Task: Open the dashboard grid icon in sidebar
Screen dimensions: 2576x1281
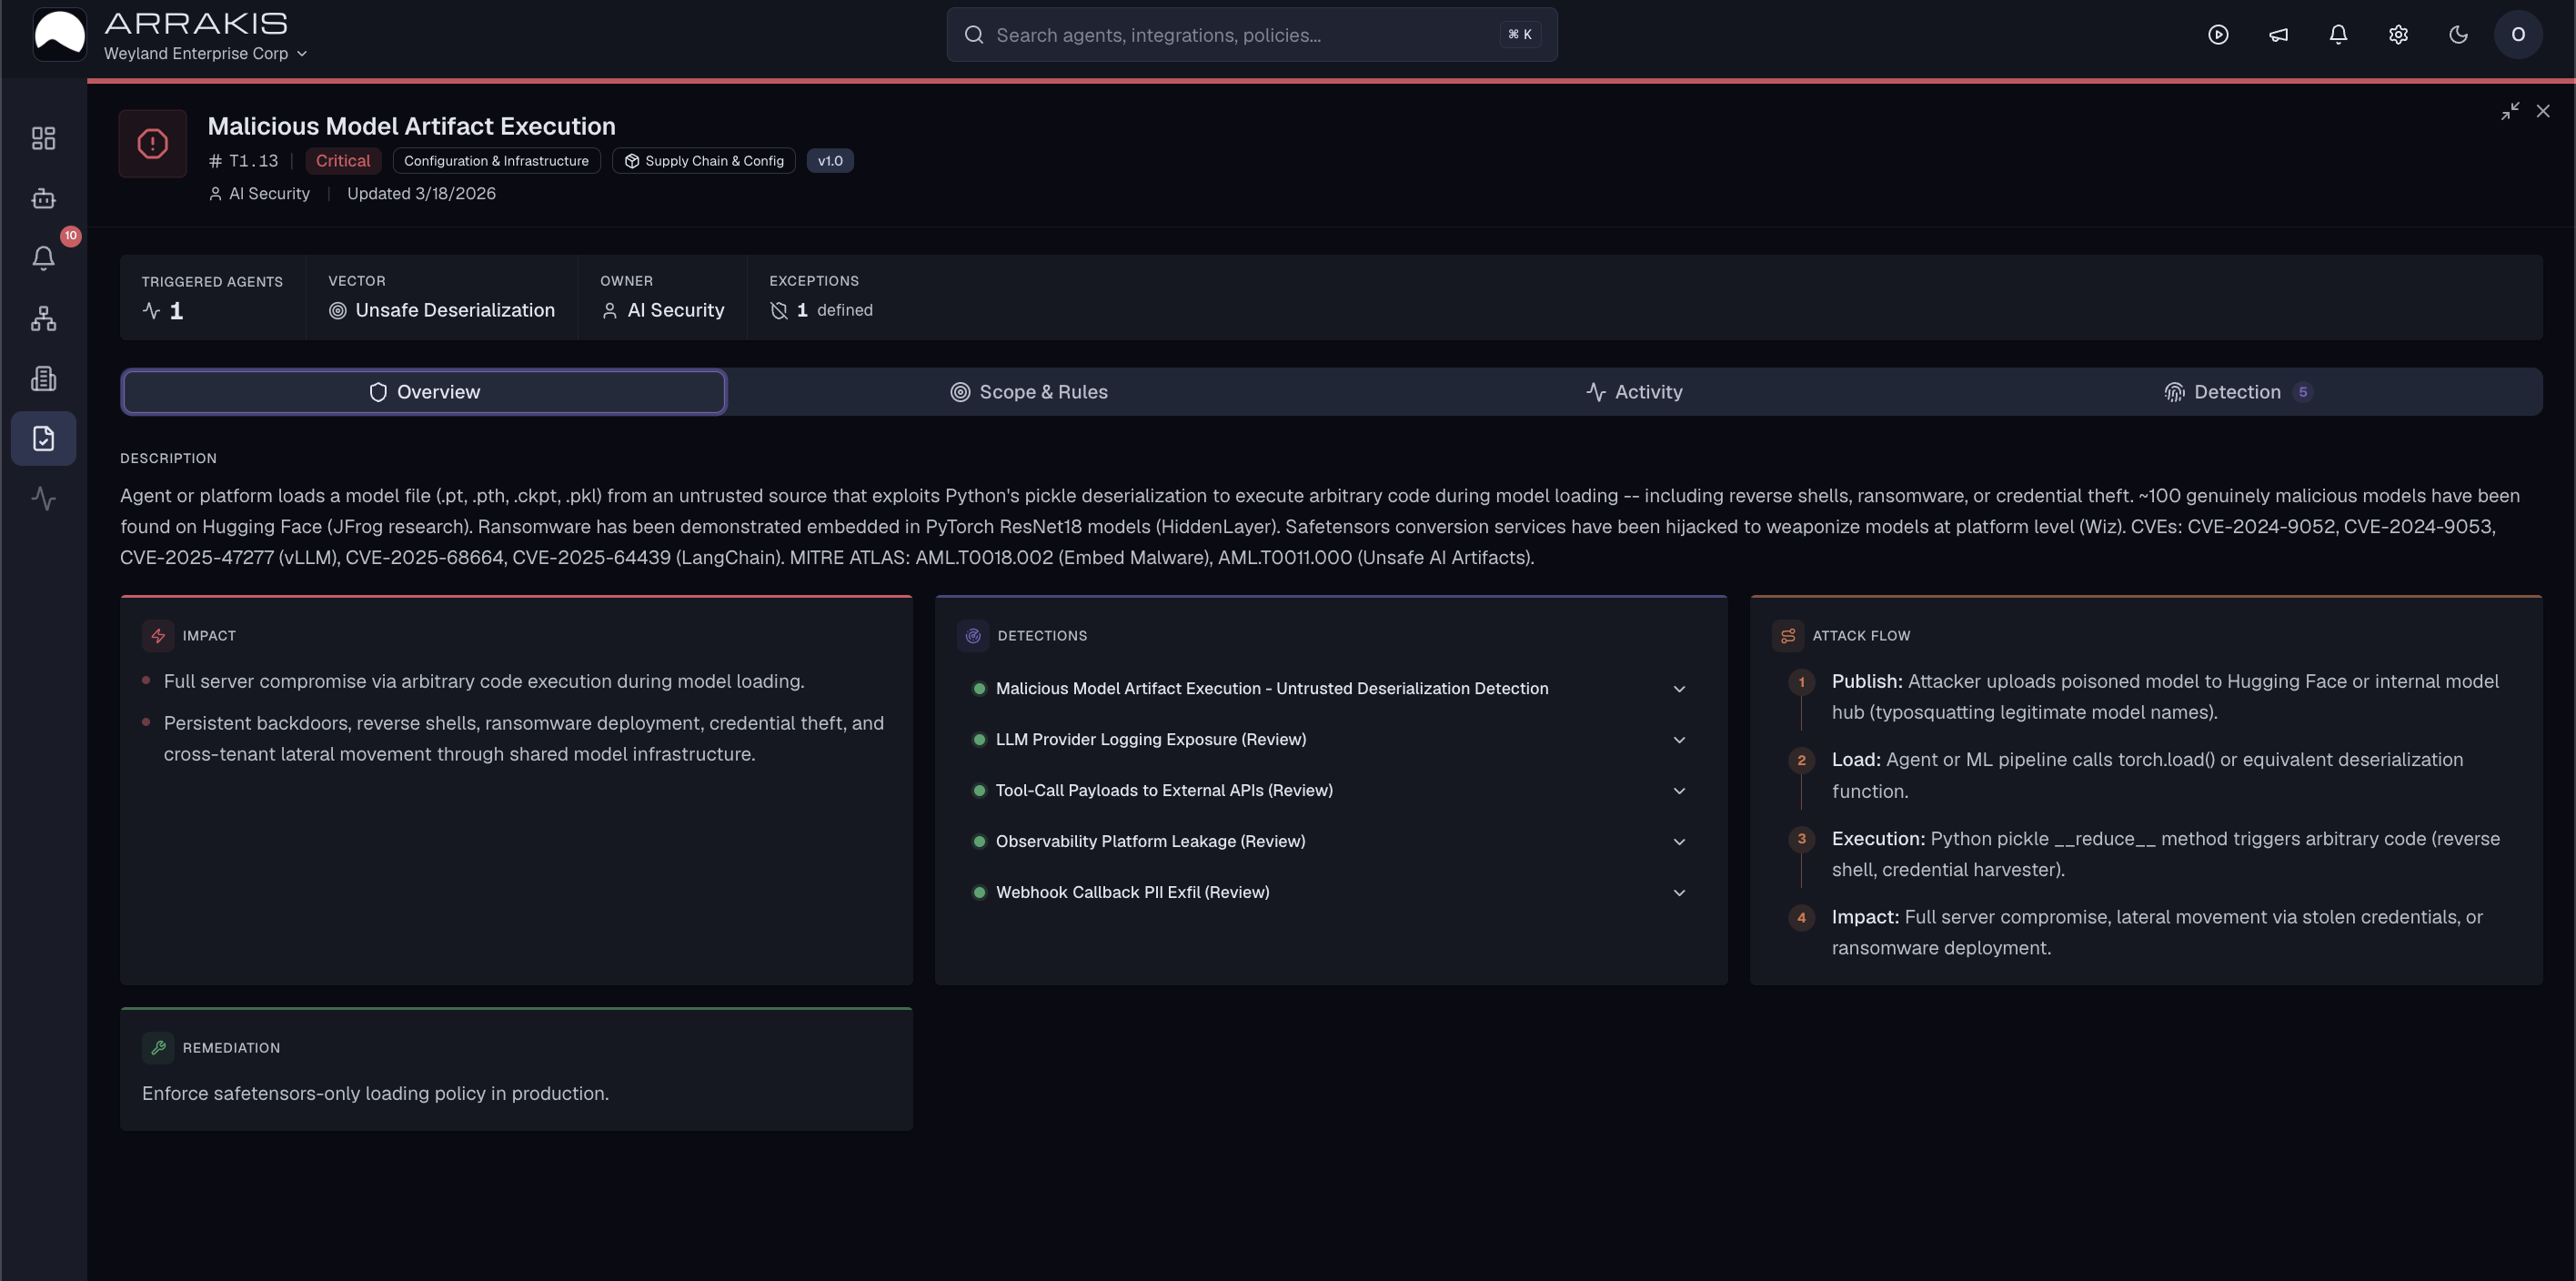Action: 43,138
